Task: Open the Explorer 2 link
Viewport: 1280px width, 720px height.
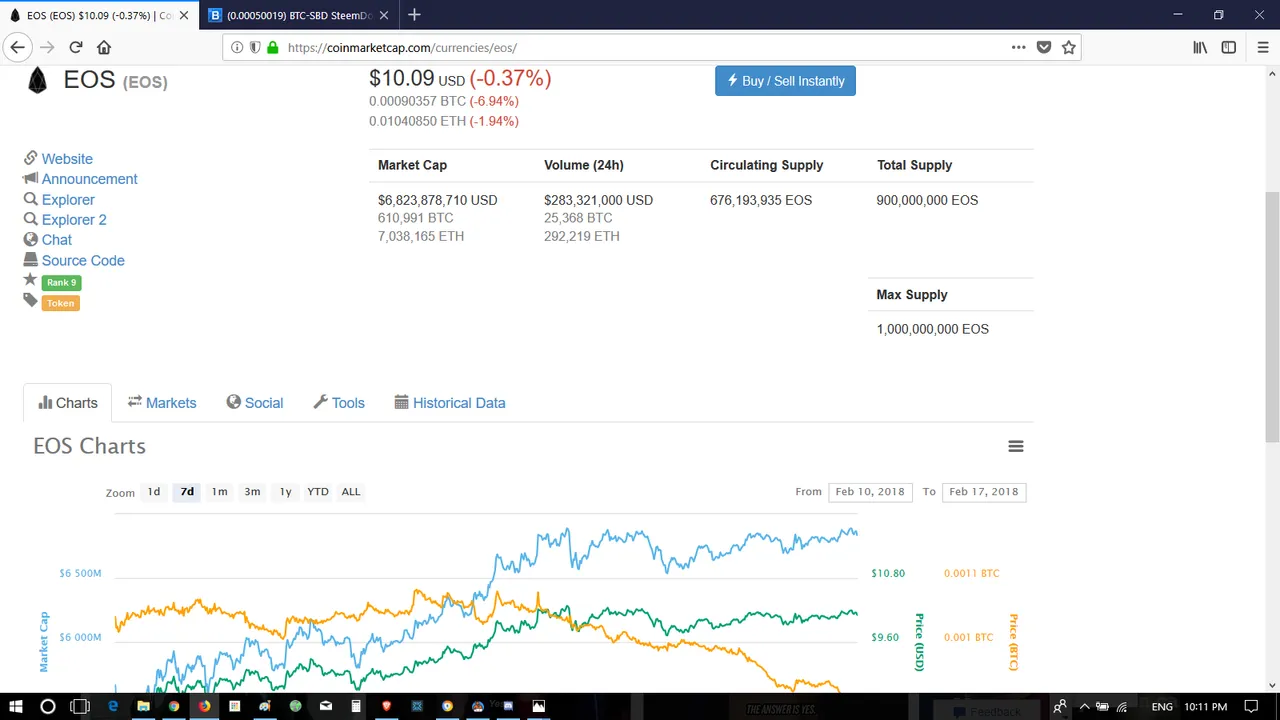Action: pyautogui.click(x=74, y=220)
